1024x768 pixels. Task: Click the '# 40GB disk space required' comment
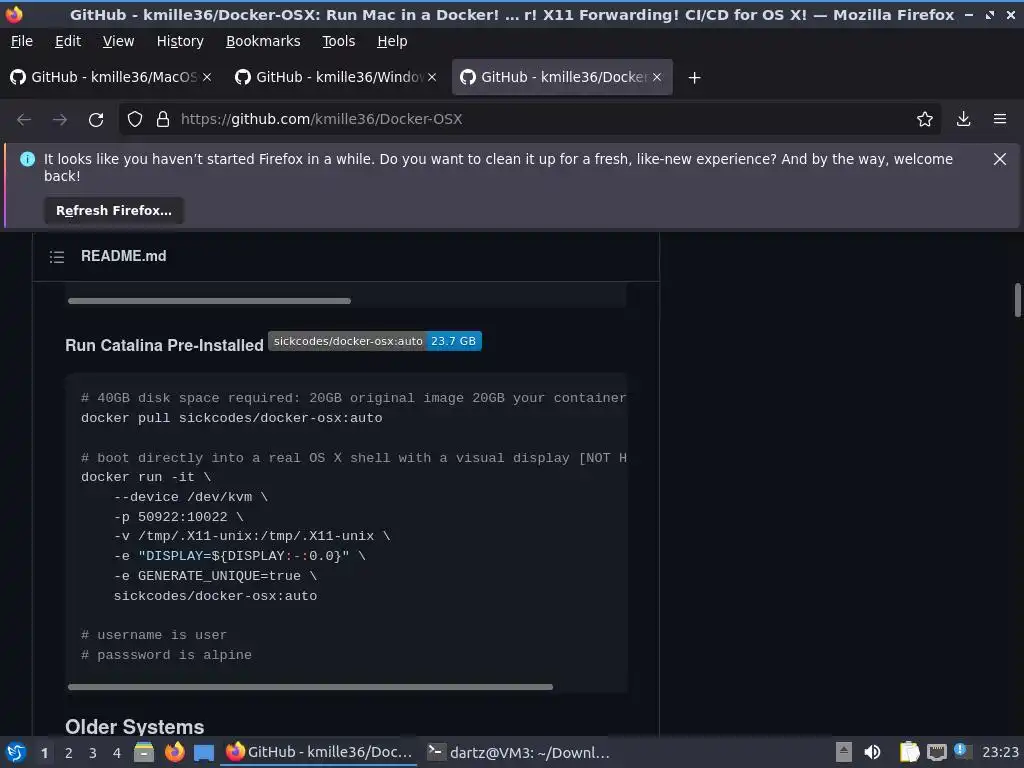point(353,398)
